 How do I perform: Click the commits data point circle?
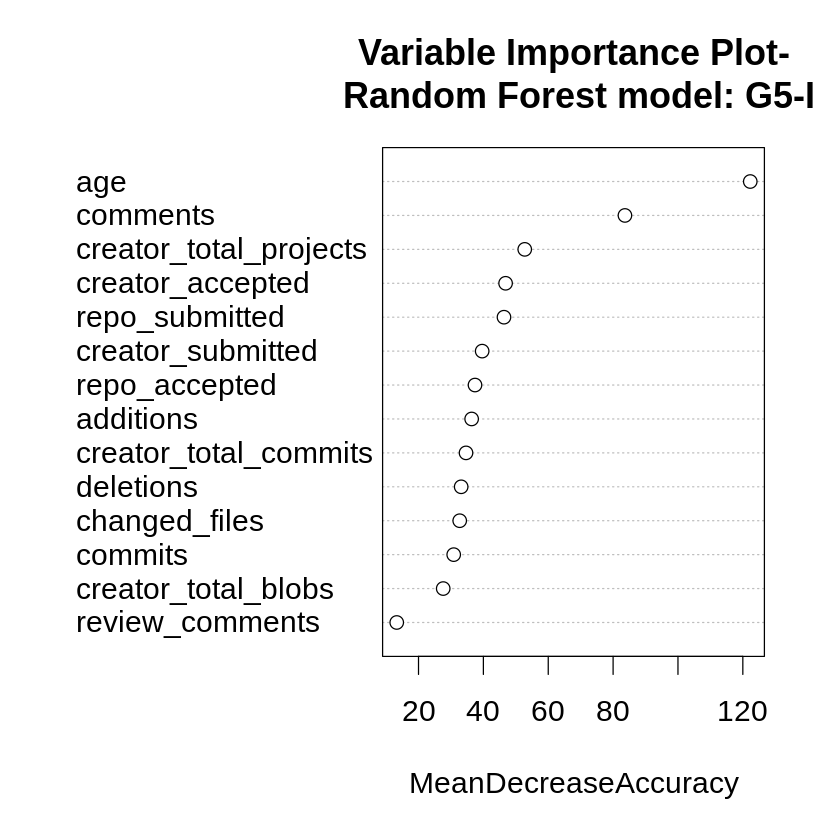pos(453,554)
